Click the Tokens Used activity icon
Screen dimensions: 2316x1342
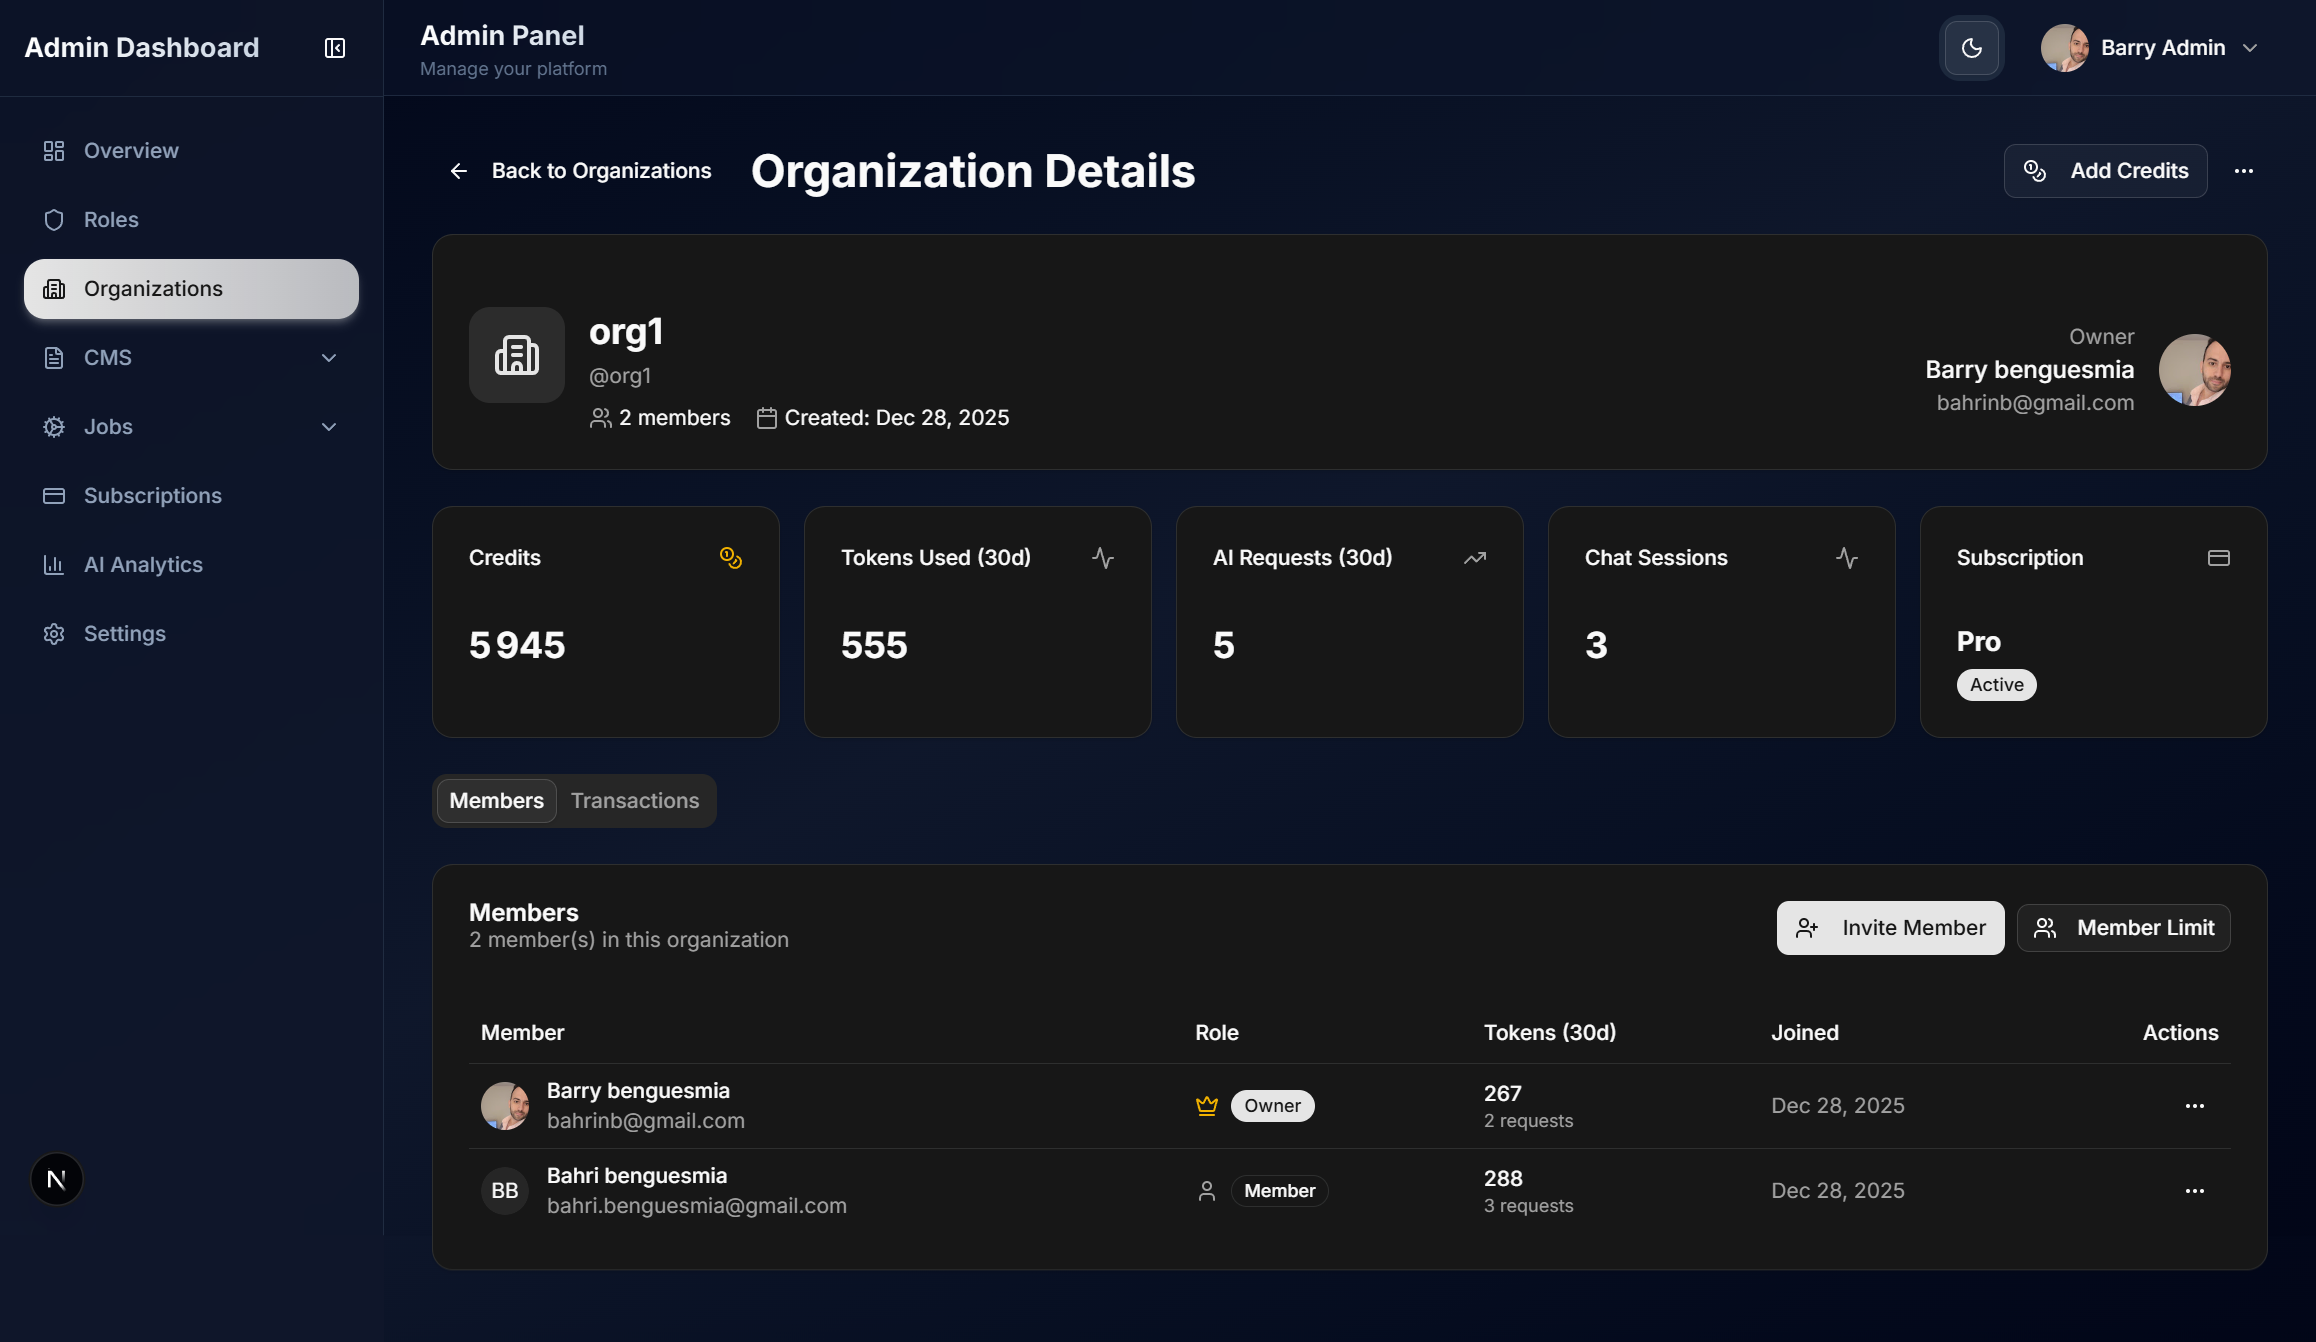click(1103, 558)
